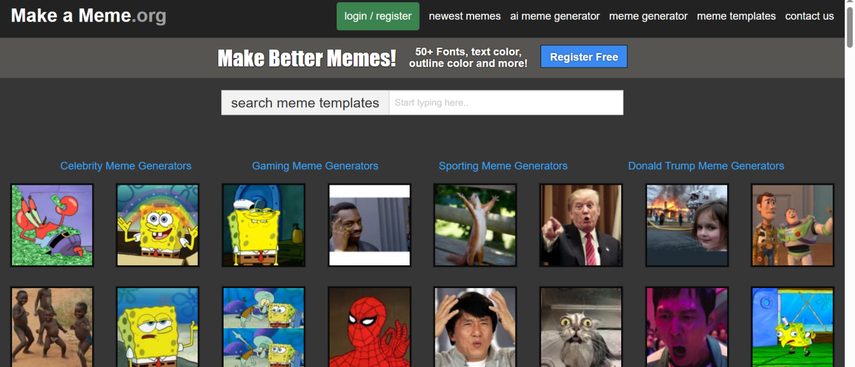Choose the dancing children meme template
855x367 pixels.
click(52, 327)
